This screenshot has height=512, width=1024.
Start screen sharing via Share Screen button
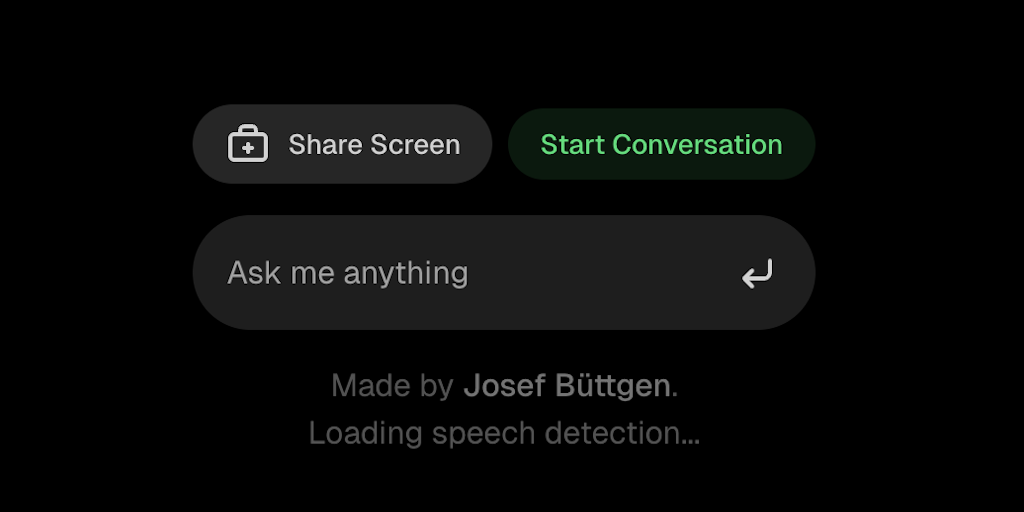342,144
